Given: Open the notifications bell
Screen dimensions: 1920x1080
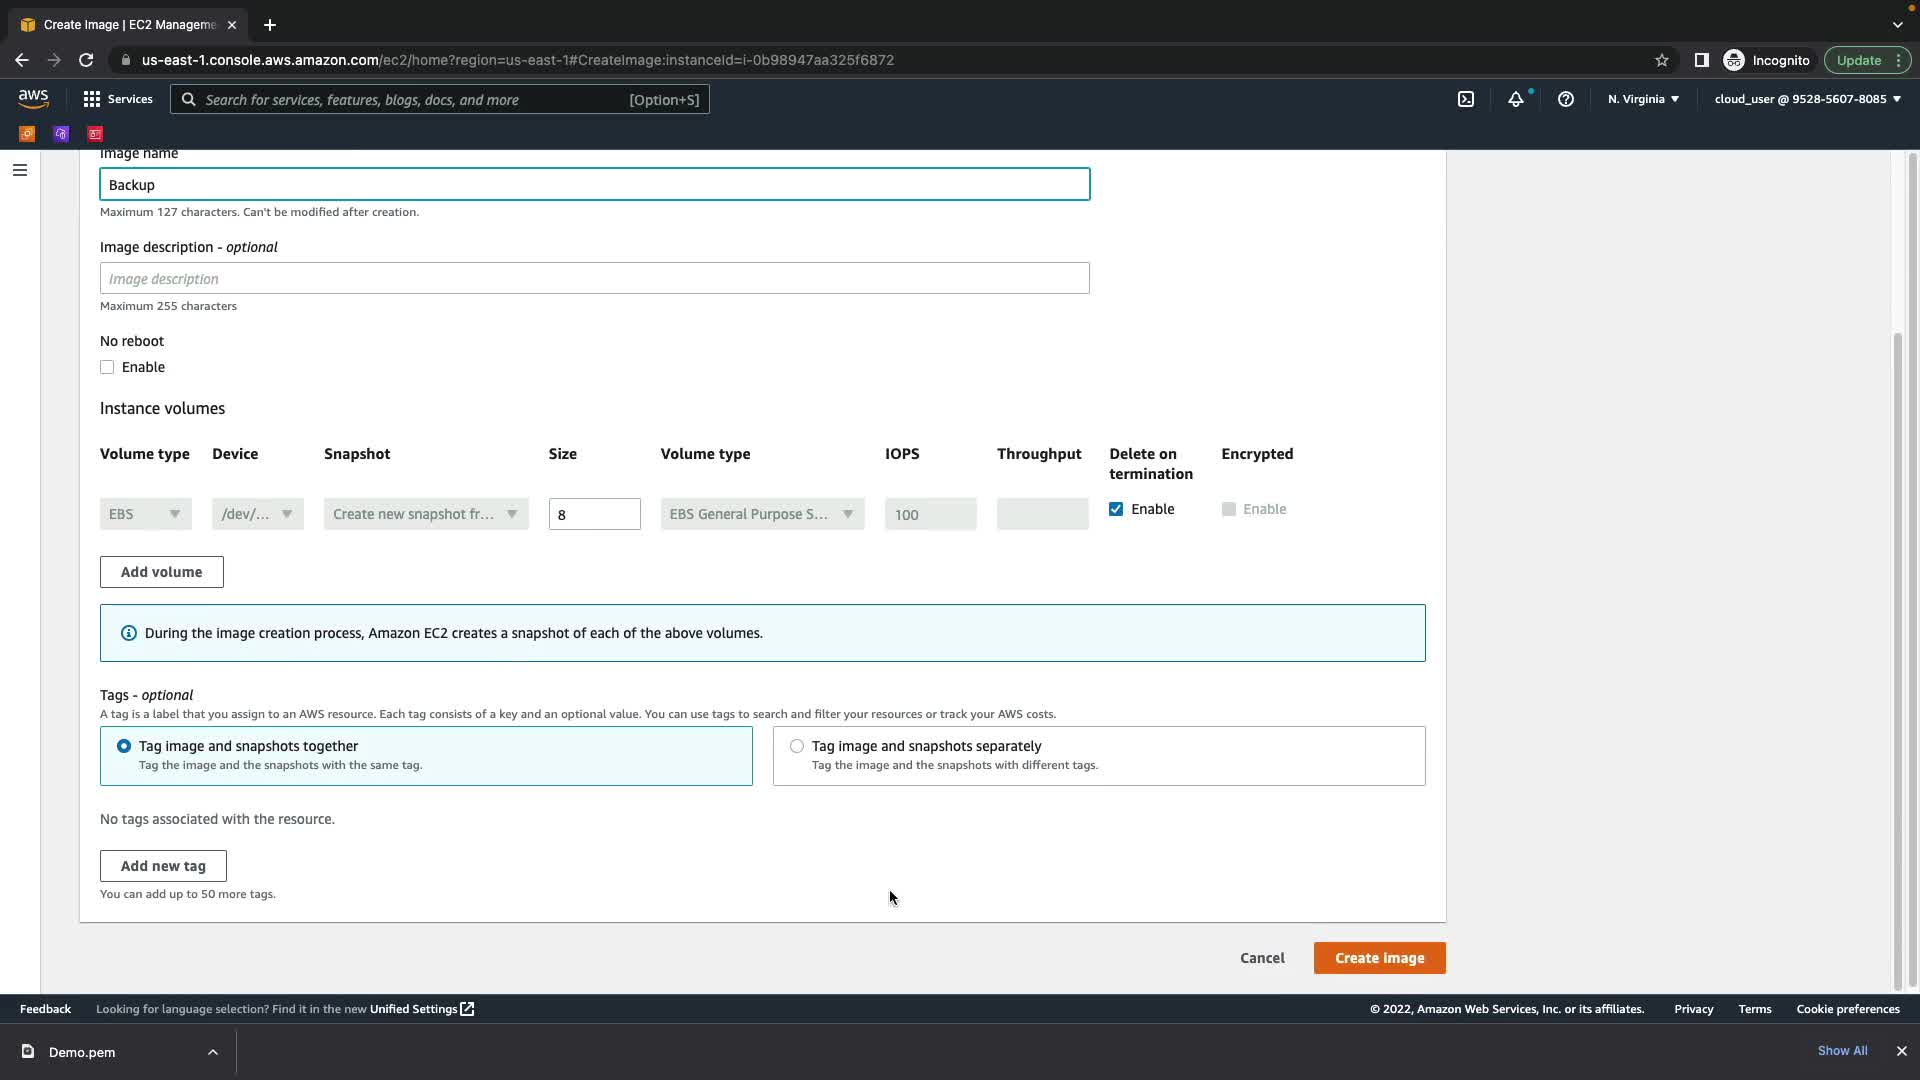Looking at the screenshot, I should pos(1516,99).
